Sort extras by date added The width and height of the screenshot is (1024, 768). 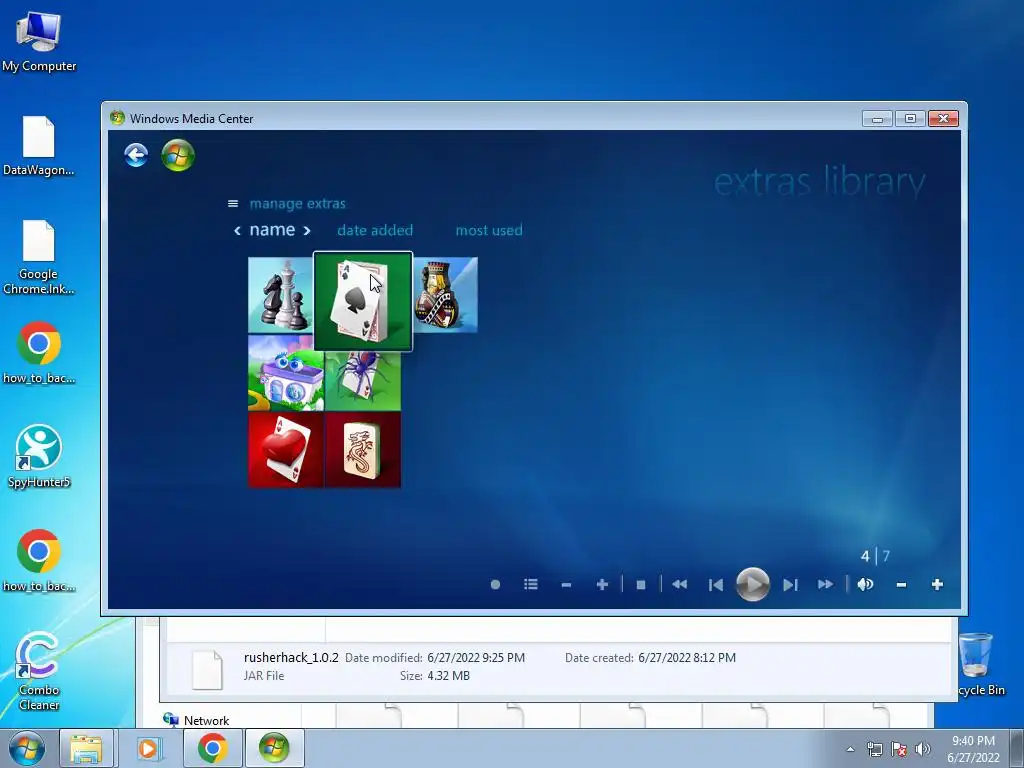[x=375, y=231]
